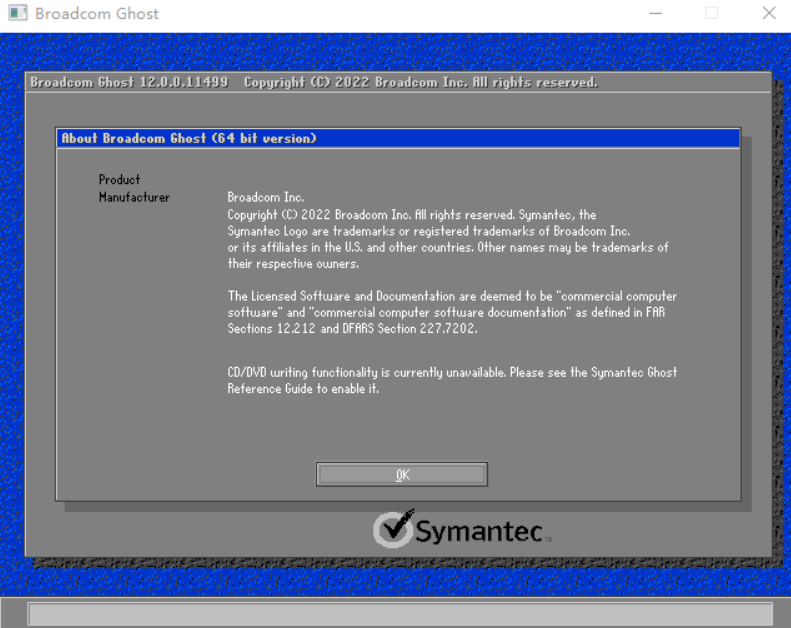
Task: Click the disabled maximize window button
Action: (x=712, y=13)
